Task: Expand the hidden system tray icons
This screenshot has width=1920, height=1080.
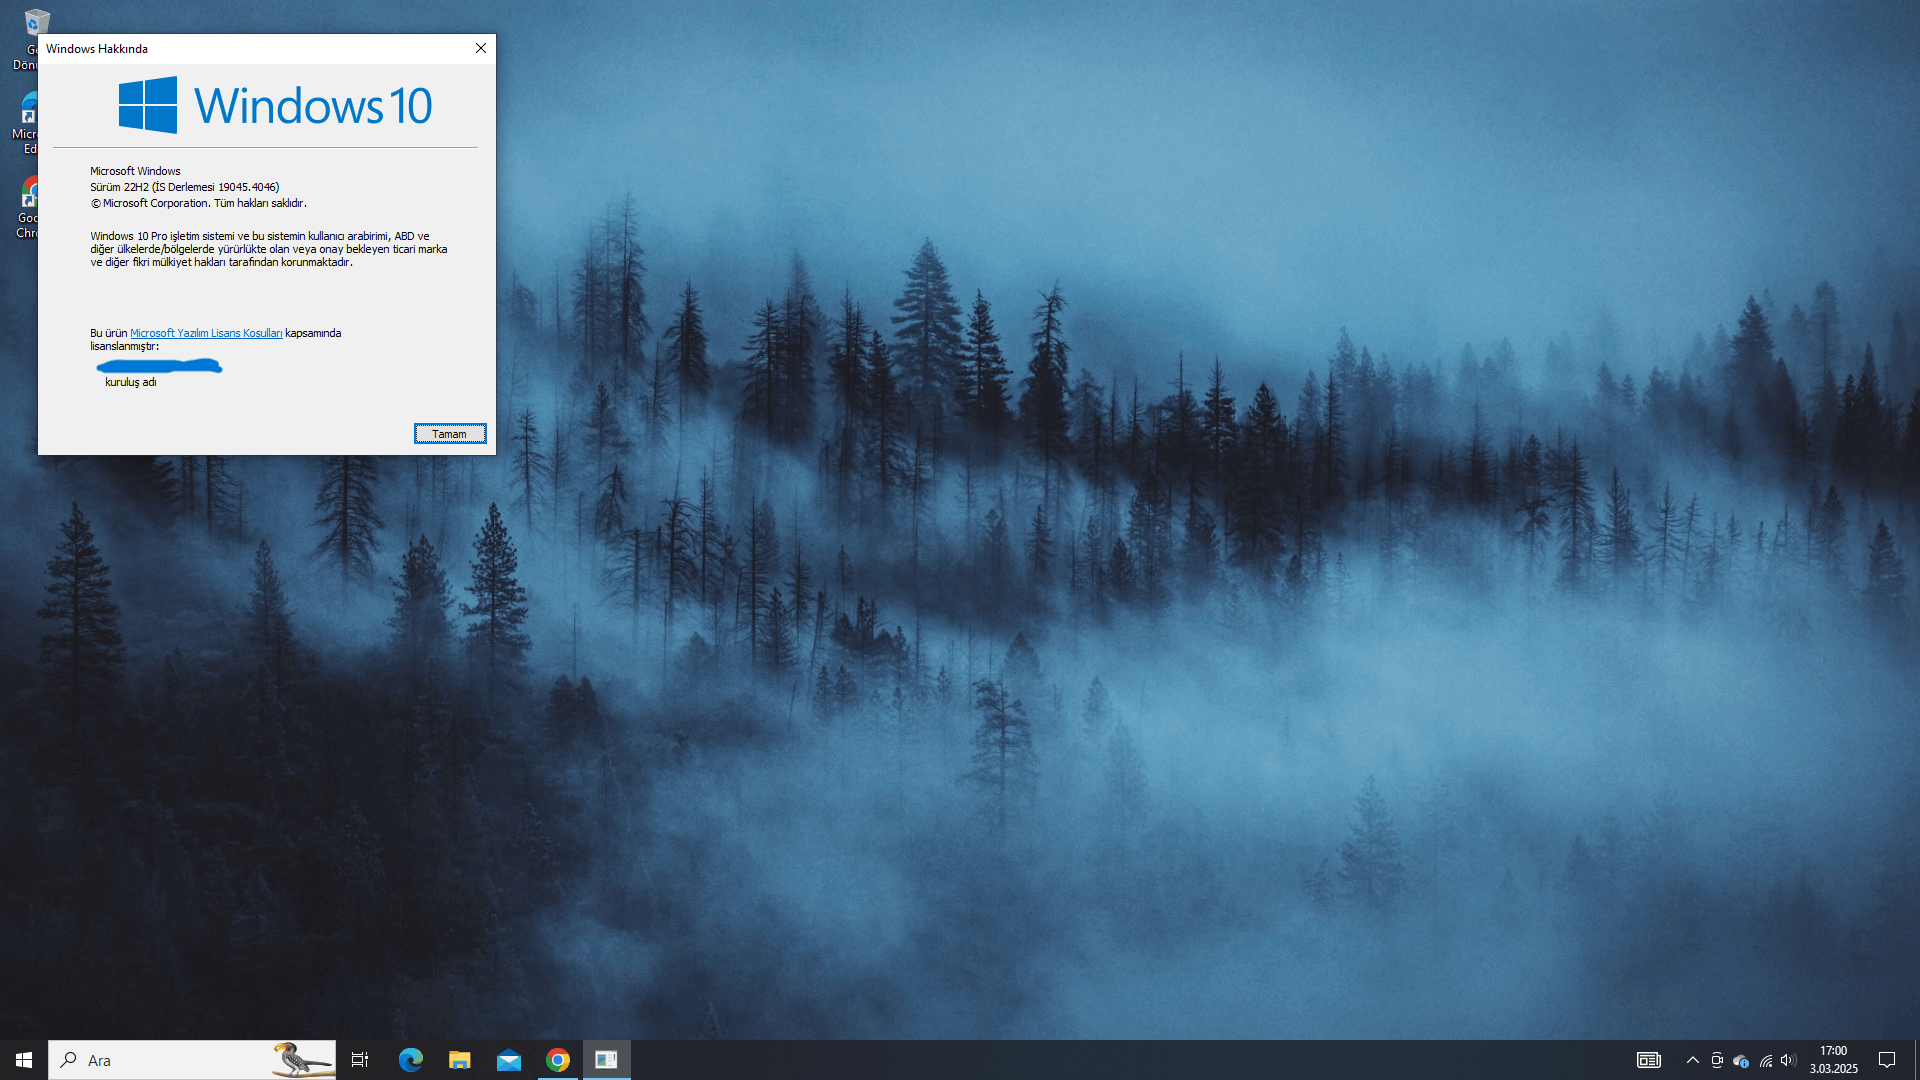Action: [x=1692, y=1060]
